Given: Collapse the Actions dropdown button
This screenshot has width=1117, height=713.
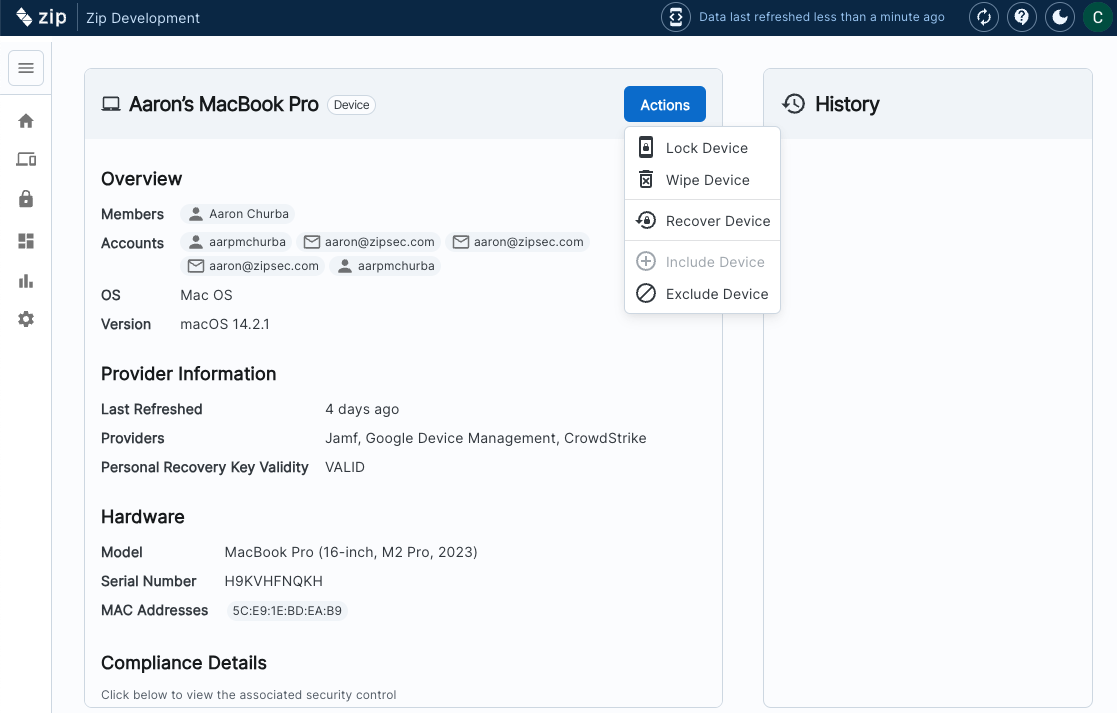Looking at the screenshot, I should (x=664, y=105).
